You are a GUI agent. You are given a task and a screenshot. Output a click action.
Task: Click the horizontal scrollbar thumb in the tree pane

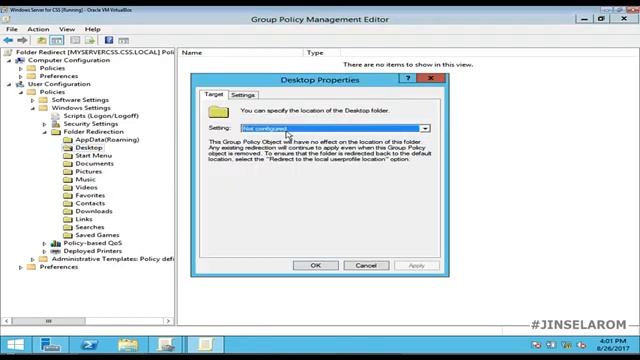[49, 321]
